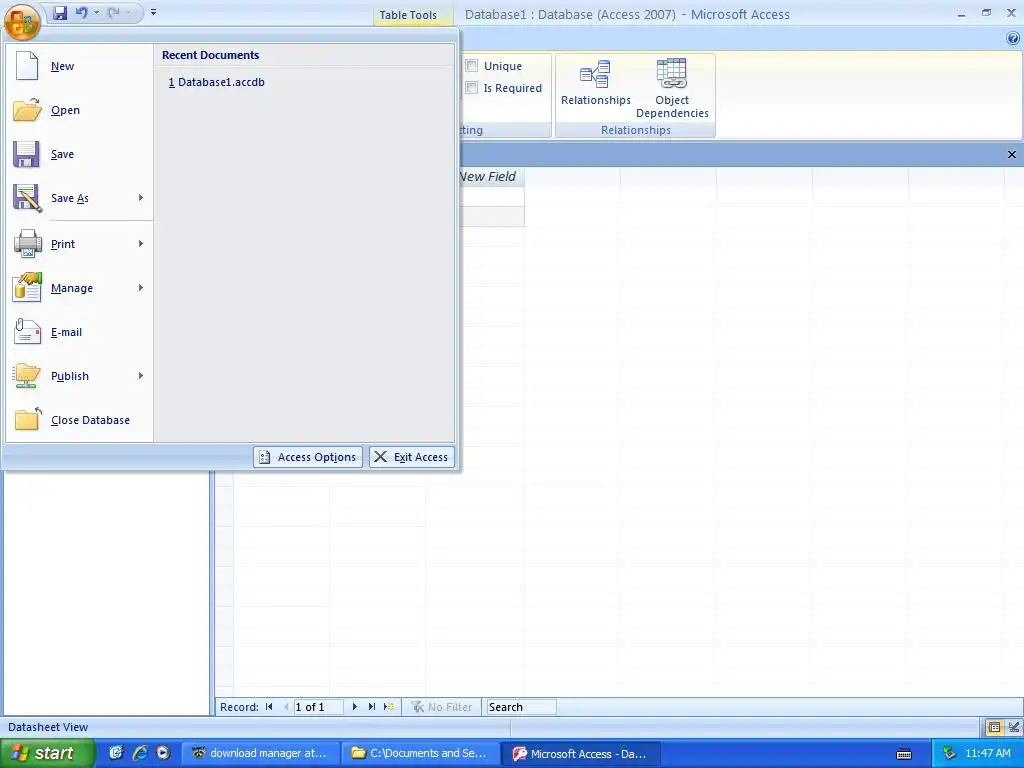Image resolution: width=1024 pixels, height=768 pixels.
Task: Open the Relationships tool
Action: (x=596, y=83)
